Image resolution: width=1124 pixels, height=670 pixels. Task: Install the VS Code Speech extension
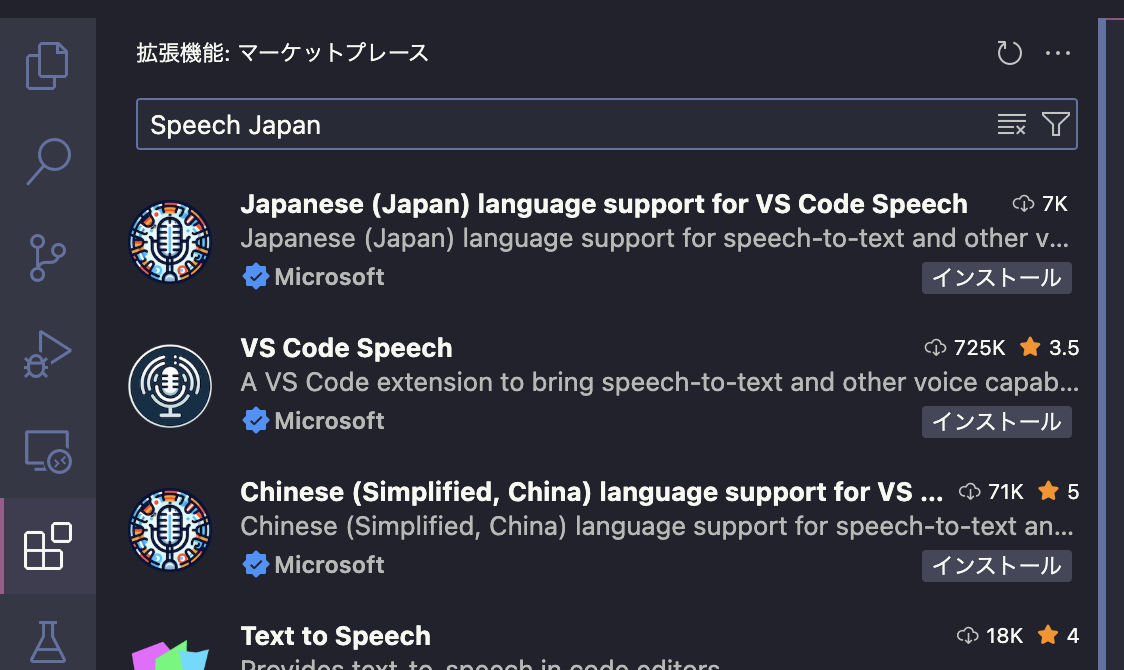[x=996, y=421]
